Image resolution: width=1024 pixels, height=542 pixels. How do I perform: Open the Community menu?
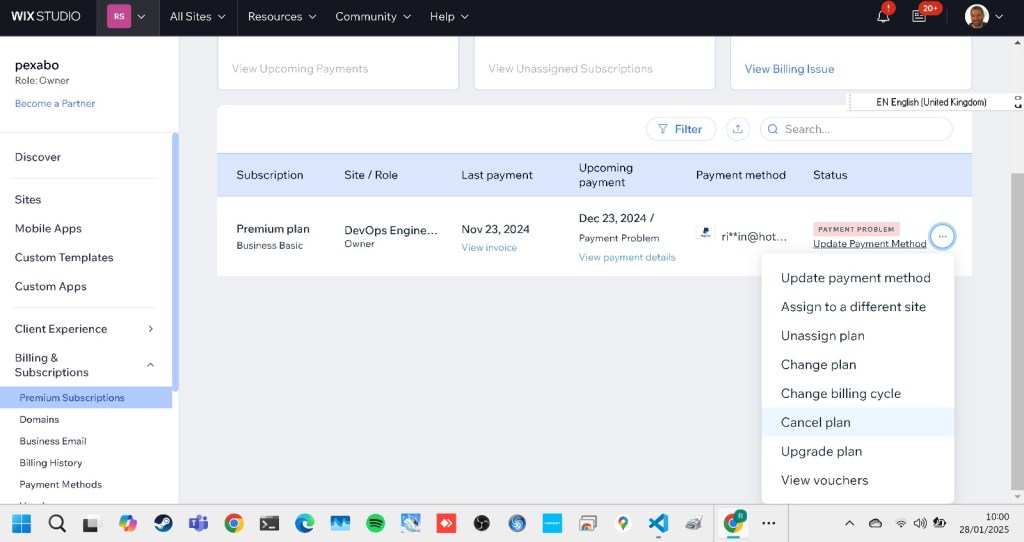pos(373,17)
